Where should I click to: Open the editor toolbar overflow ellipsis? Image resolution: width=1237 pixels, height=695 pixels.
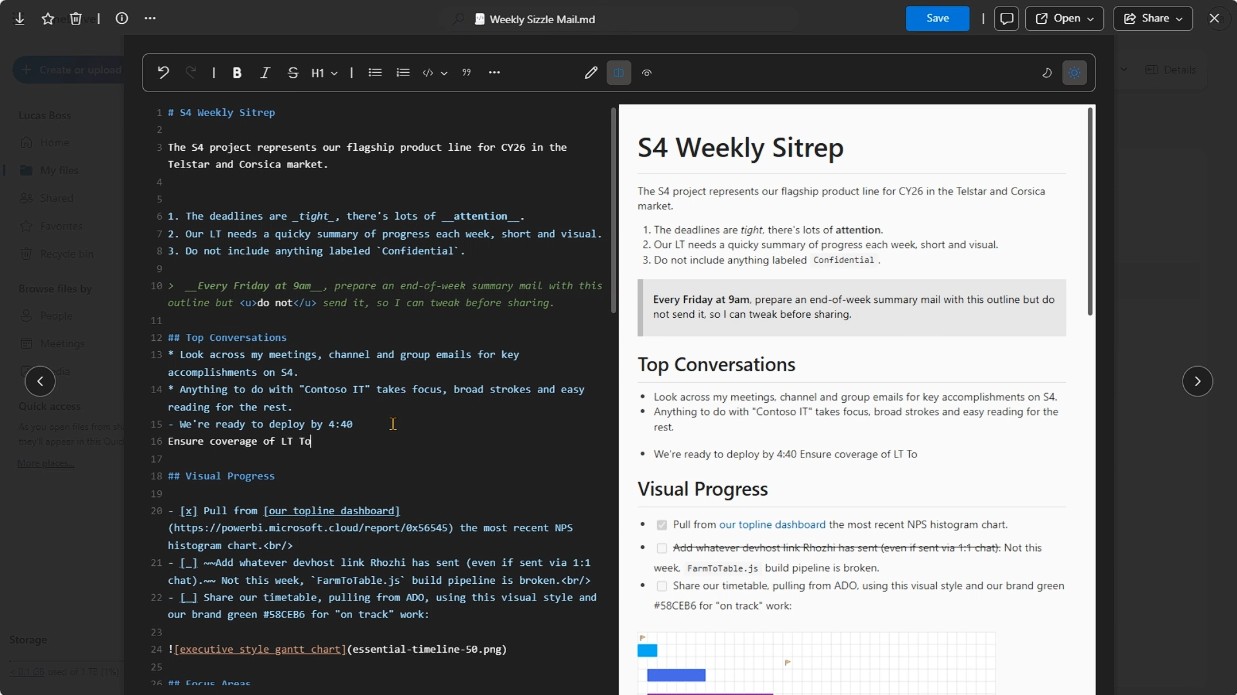pos(494,72)
